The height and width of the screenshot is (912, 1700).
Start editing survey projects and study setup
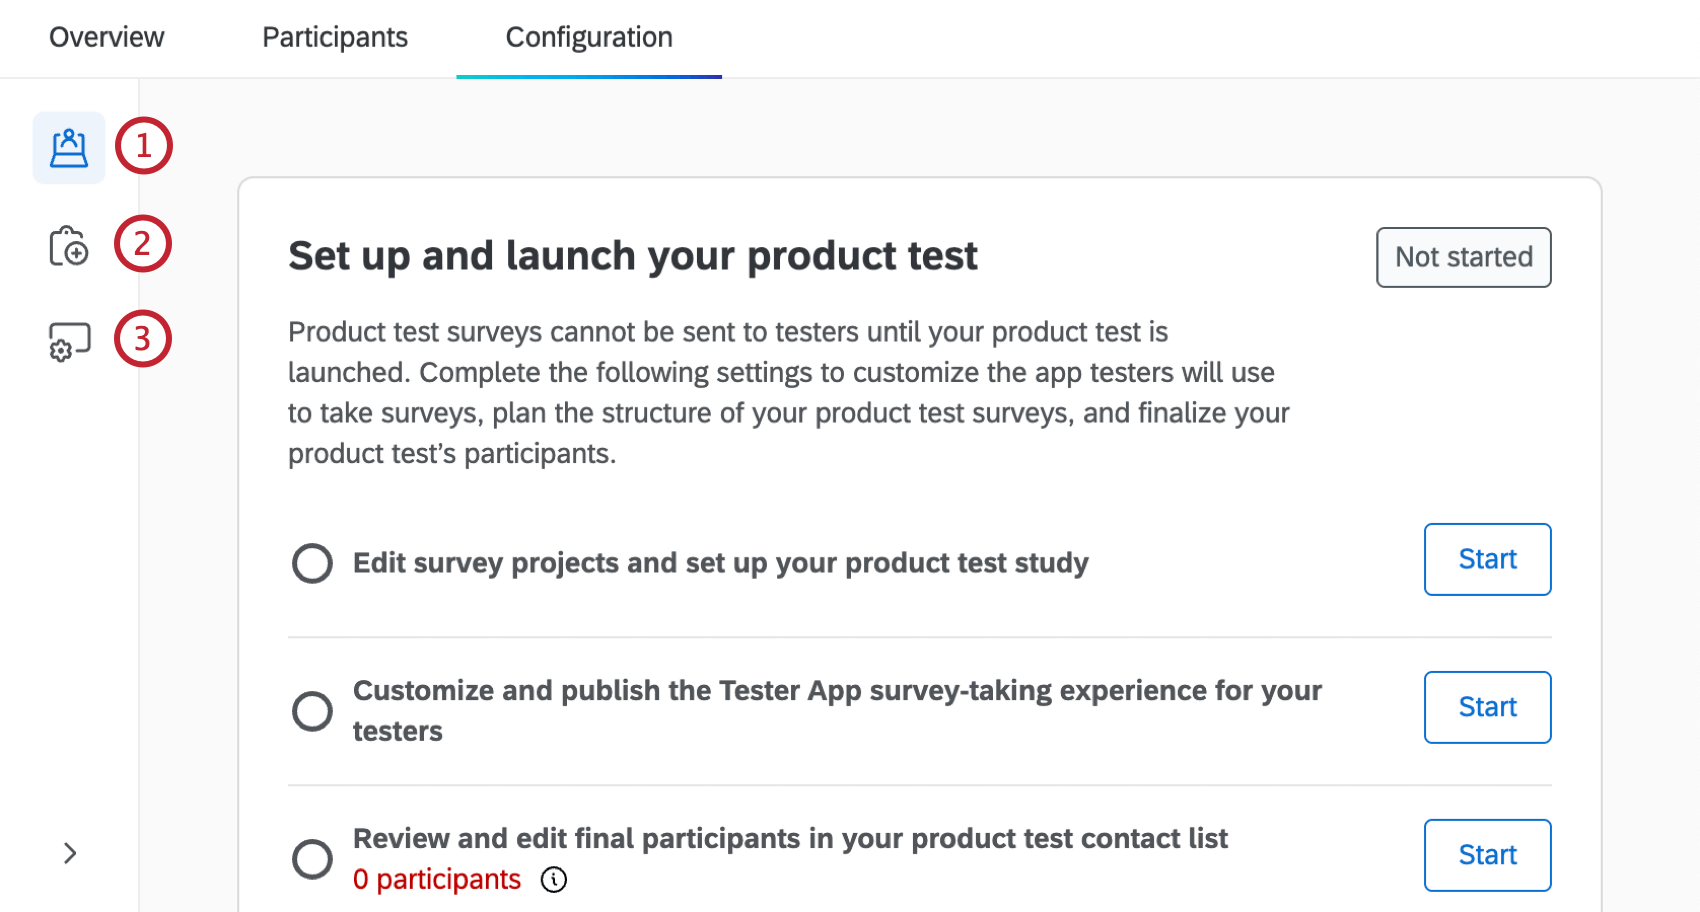[1487, 559]
